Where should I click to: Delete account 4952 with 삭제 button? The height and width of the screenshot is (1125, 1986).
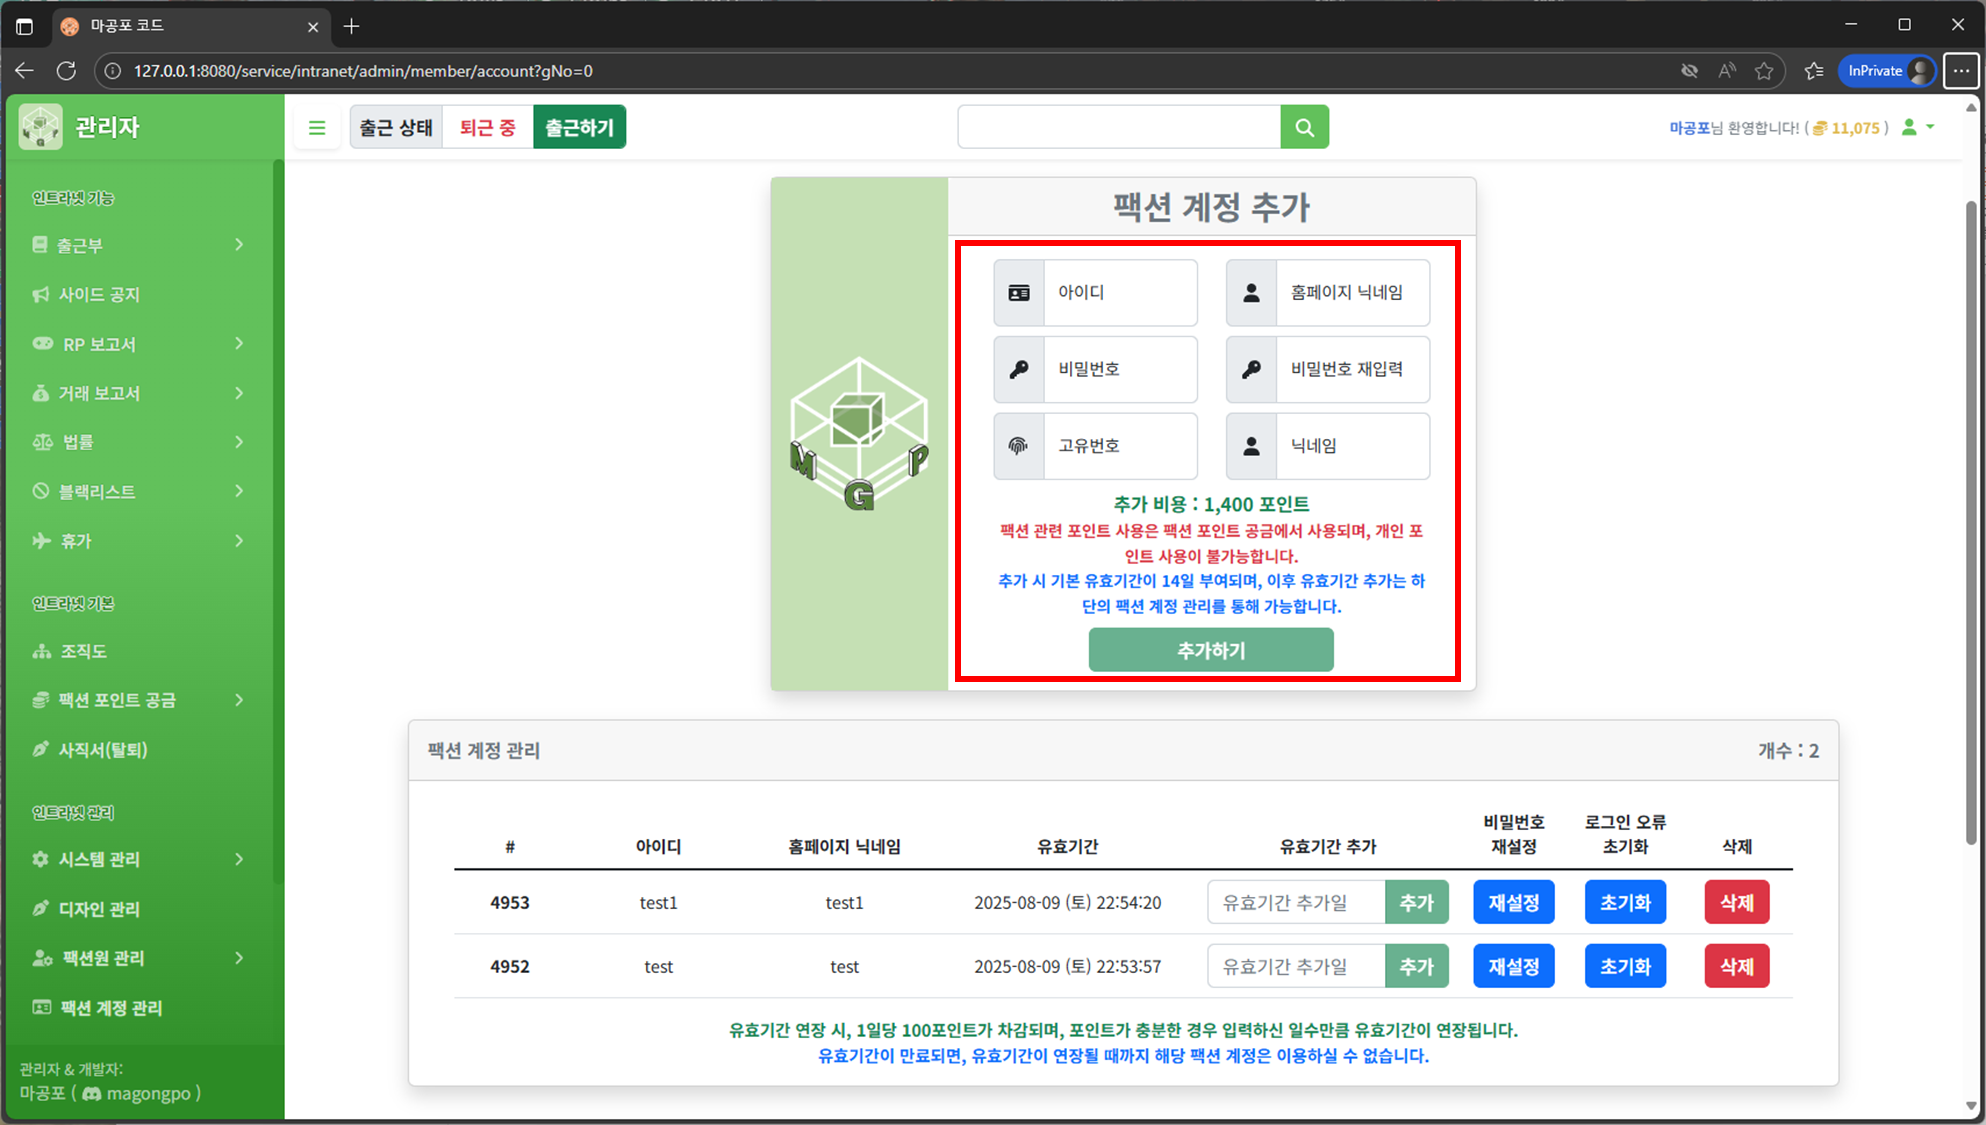pos(1737,967)
